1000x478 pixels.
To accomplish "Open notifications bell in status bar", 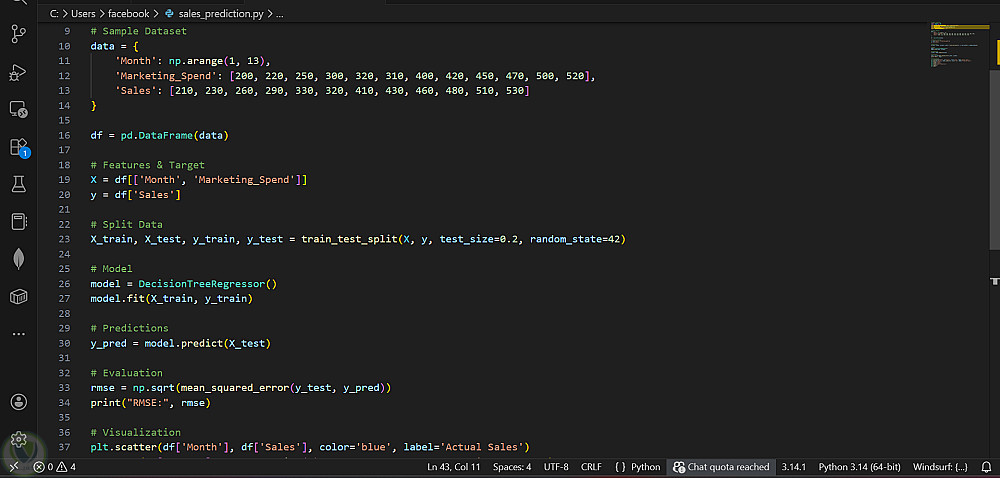I will (986, 467).
